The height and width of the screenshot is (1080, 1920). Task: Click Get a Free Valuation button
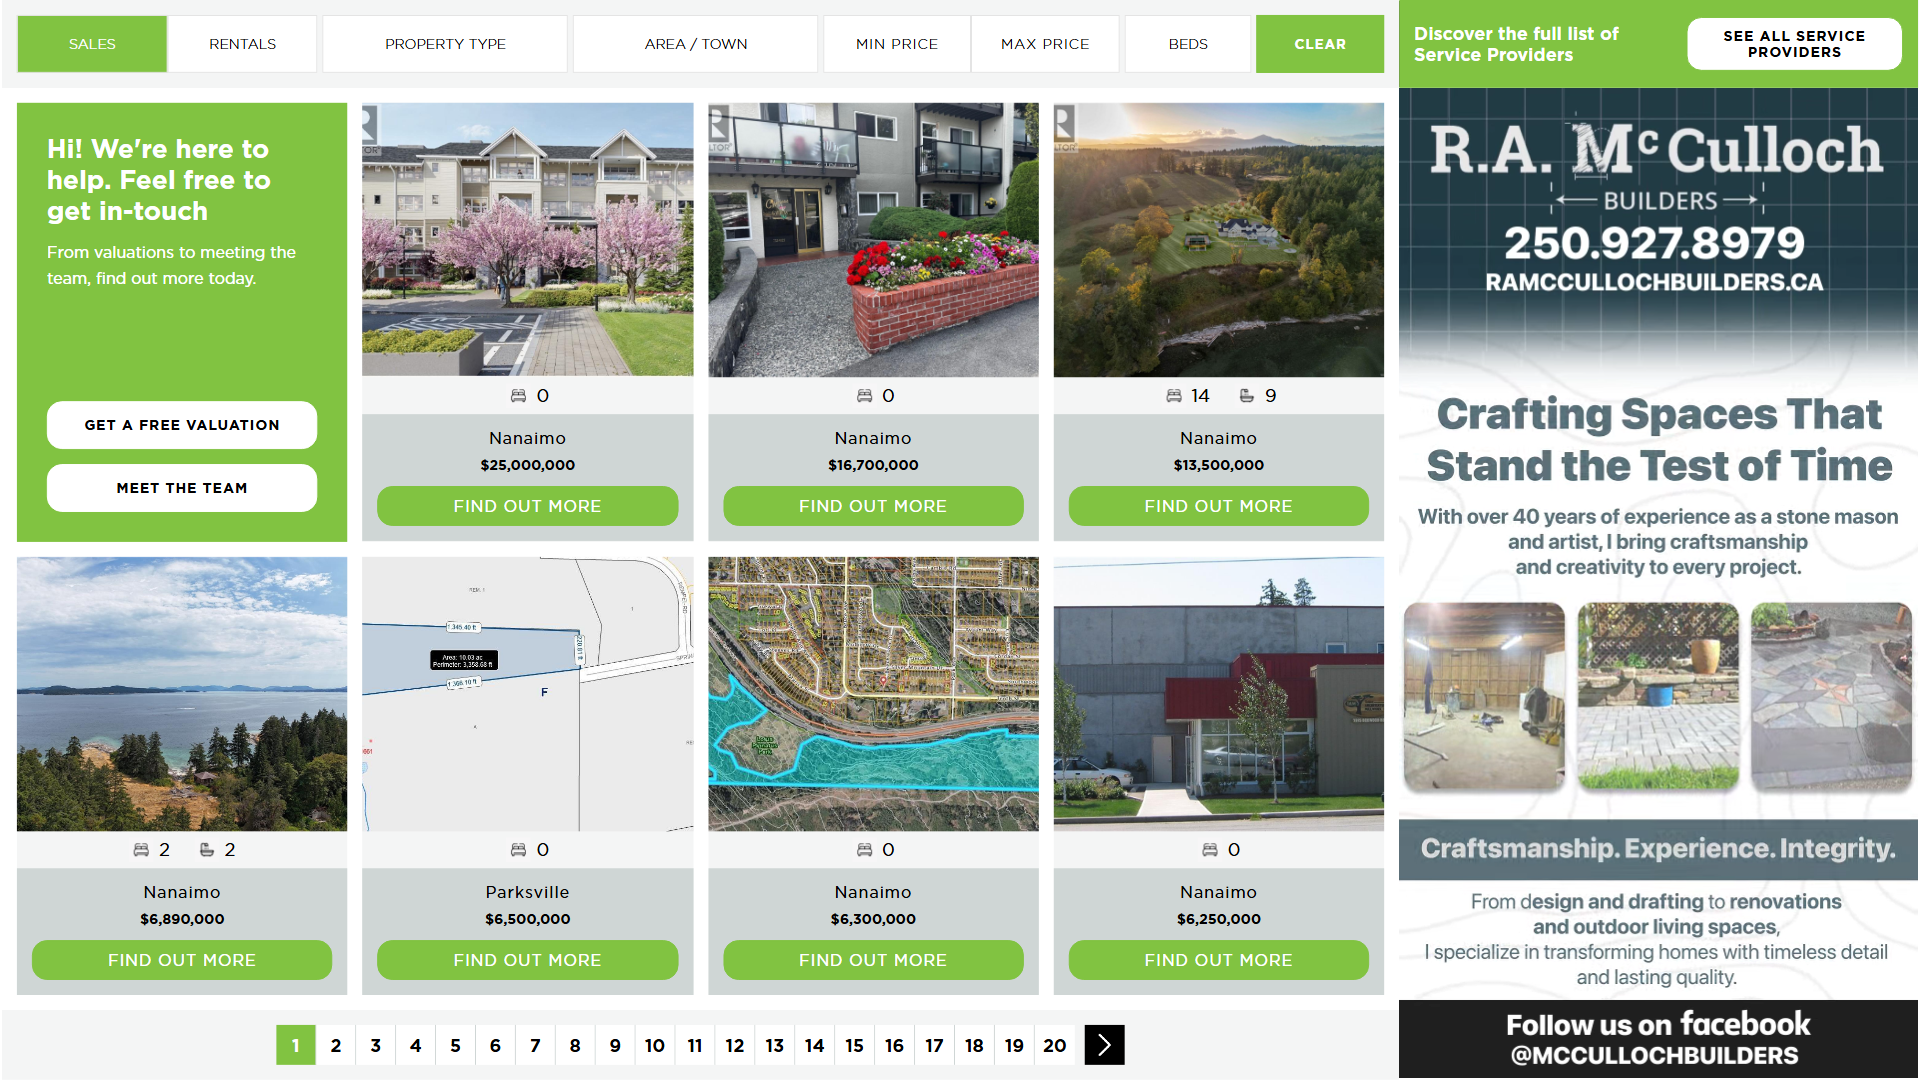coord(182,425)
